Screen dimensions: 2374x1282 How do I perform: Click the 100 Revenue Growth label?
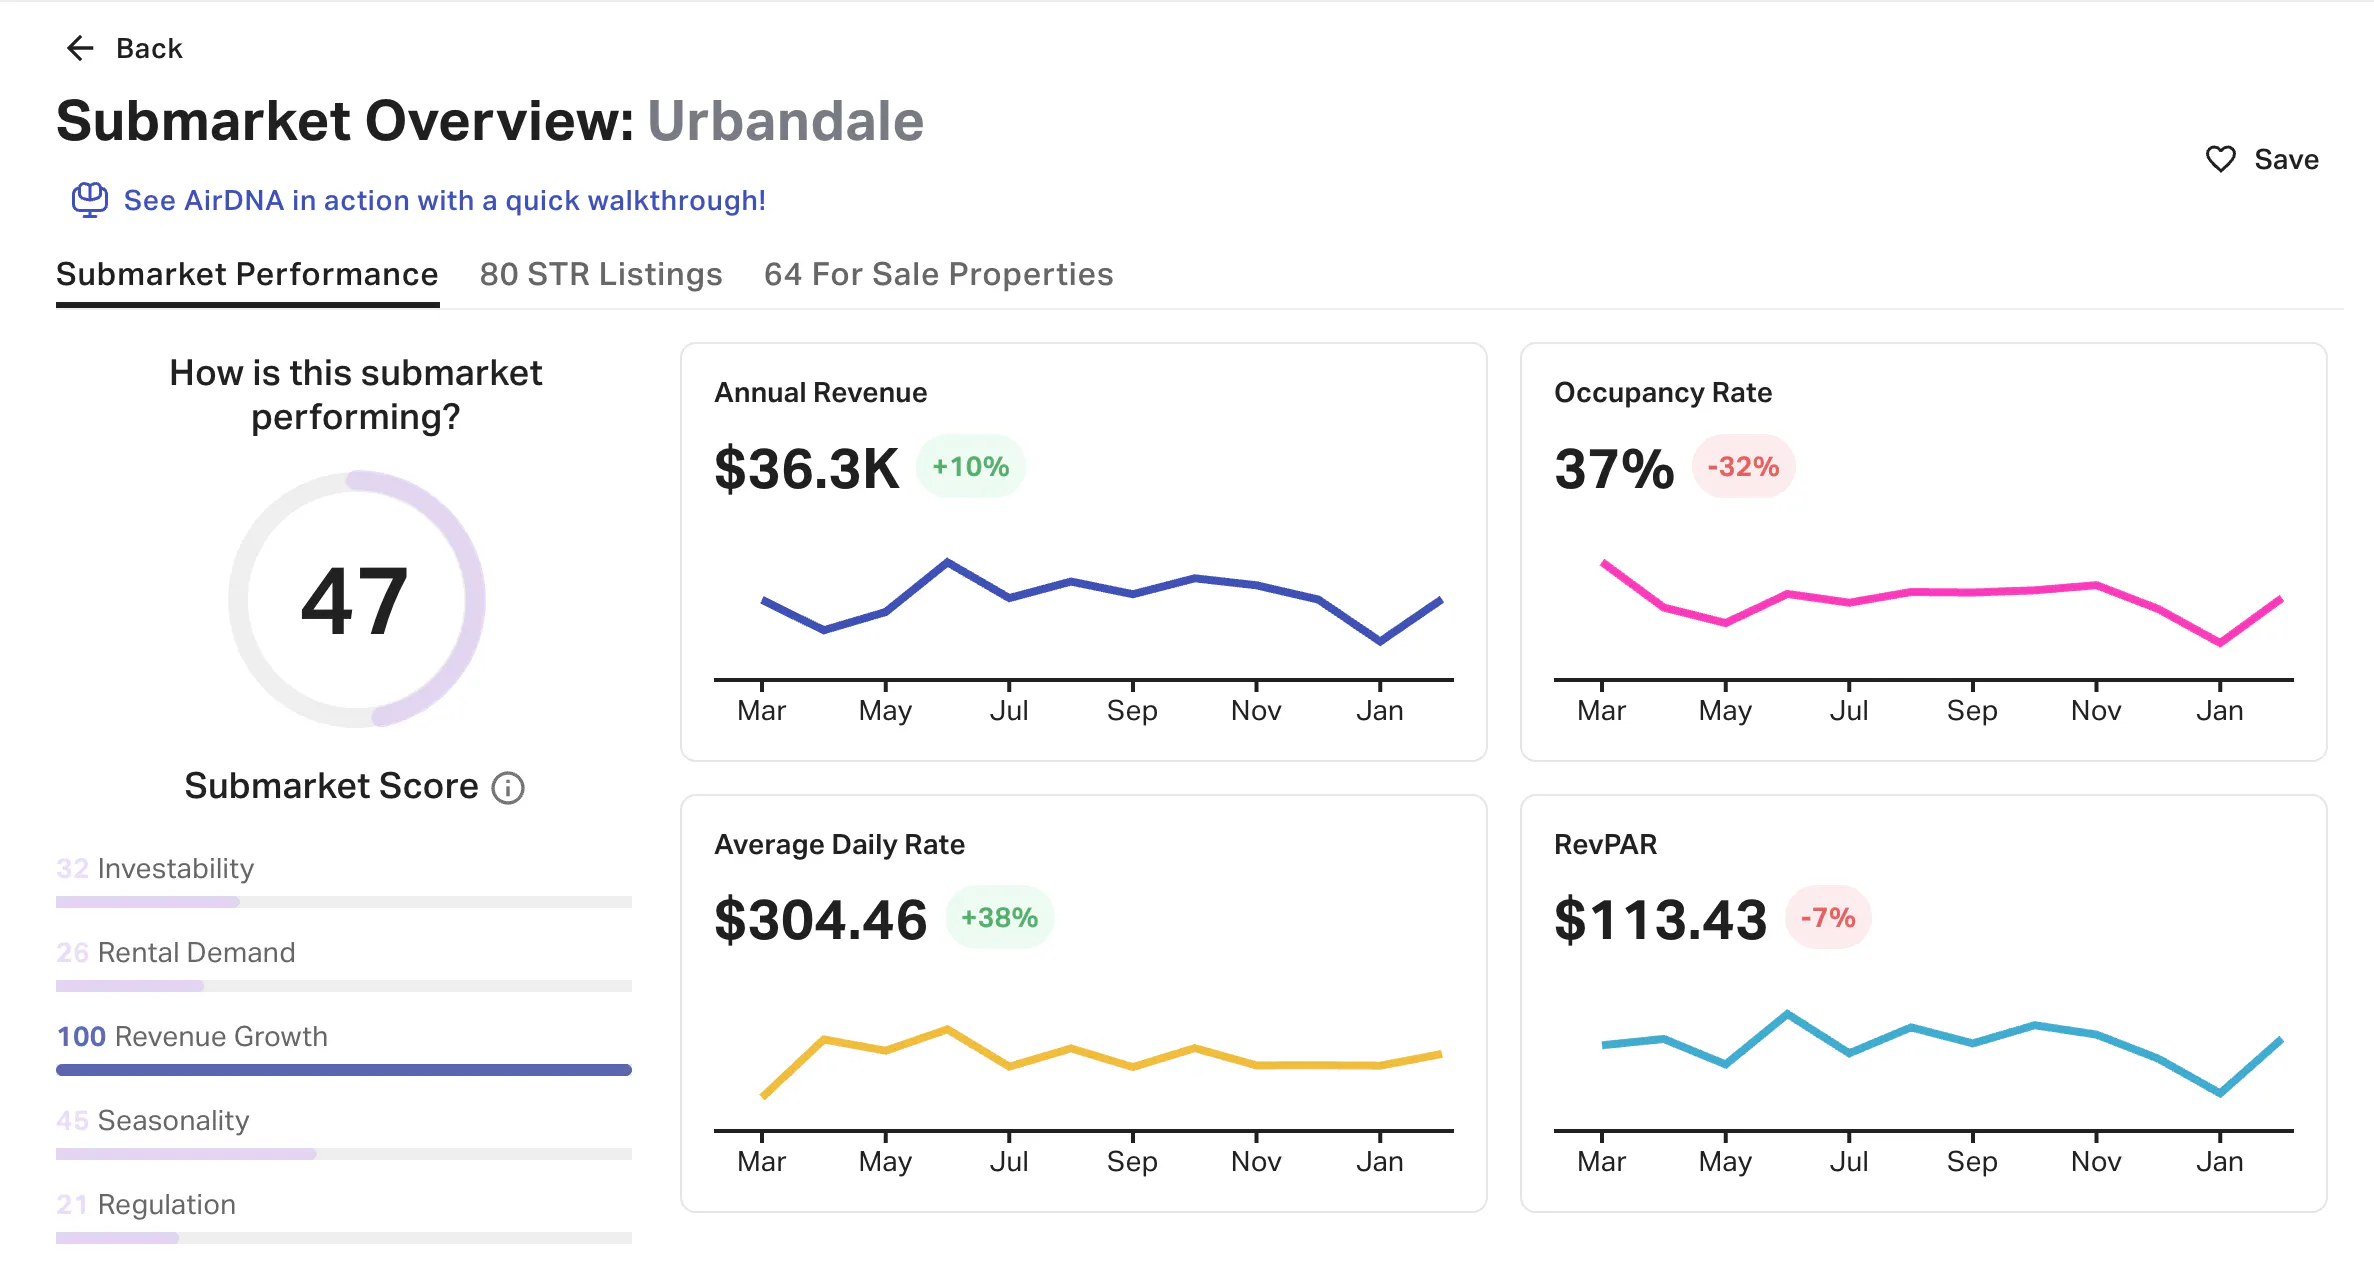tap(192, 1036)
